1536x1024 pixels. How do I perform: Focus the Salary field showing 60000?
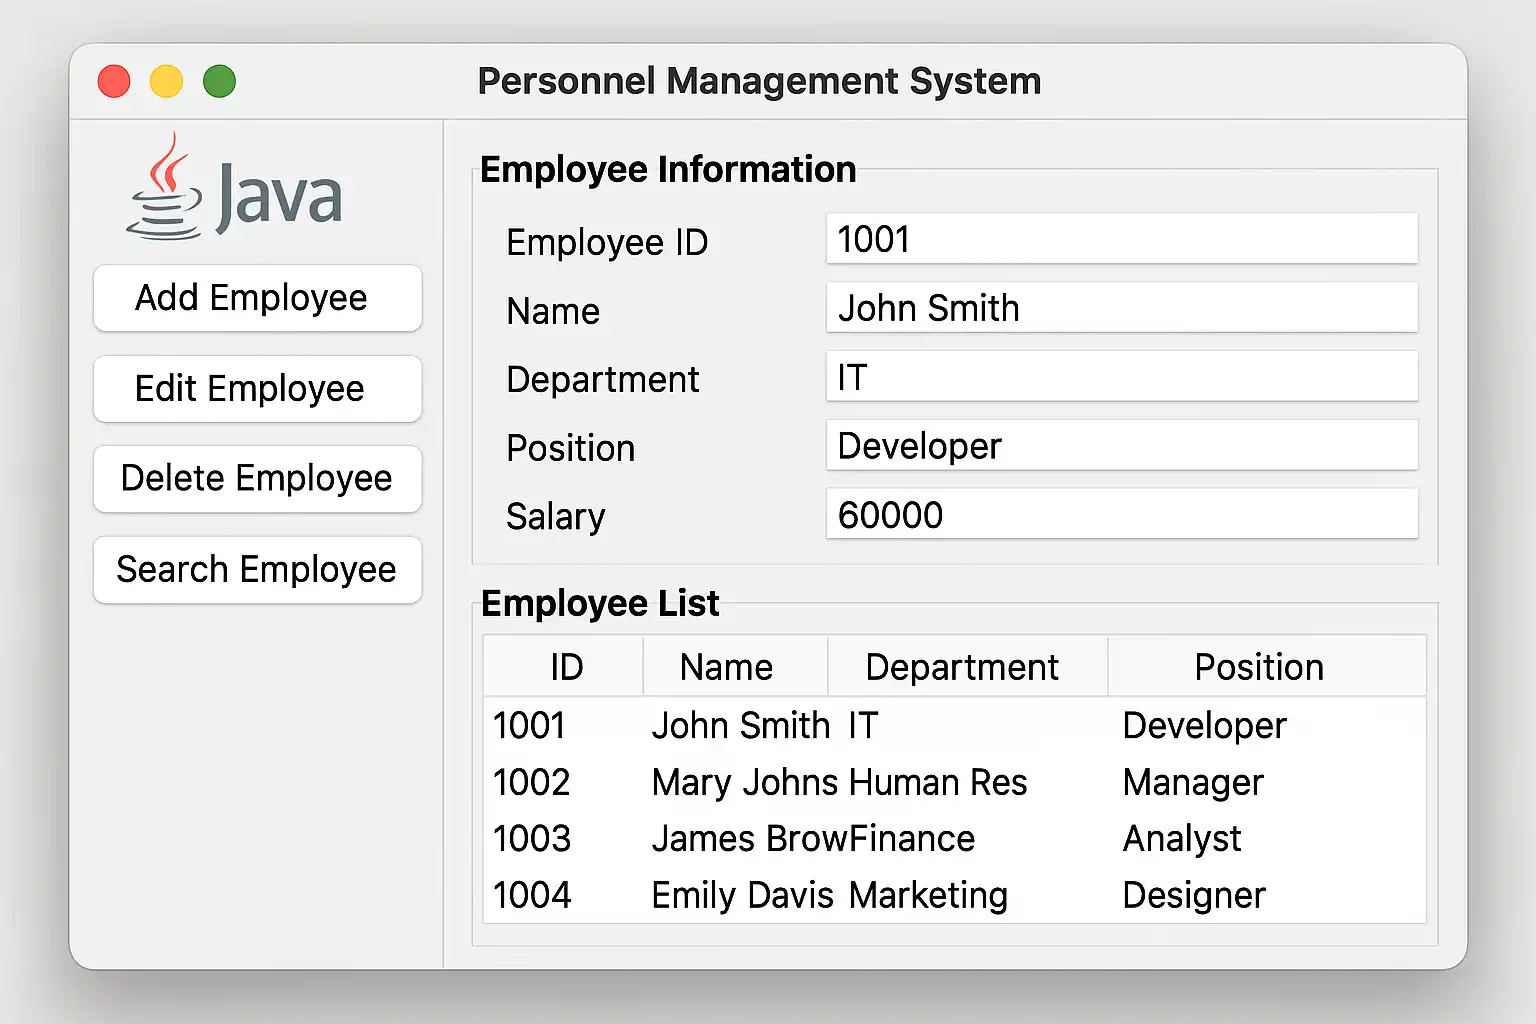[1121, 515]
